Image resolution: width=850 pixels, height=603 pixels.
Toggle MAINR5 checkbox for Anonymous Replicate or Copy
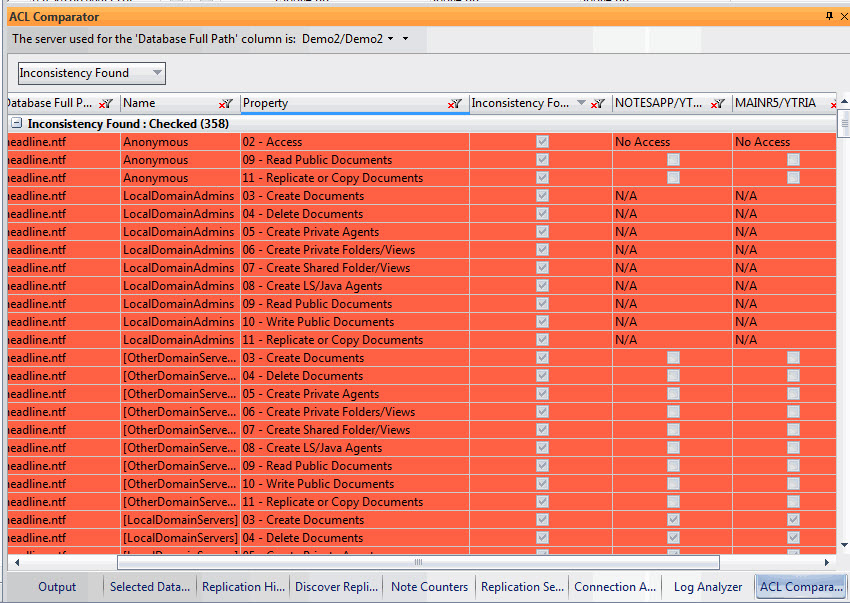(x=793, y=178)
